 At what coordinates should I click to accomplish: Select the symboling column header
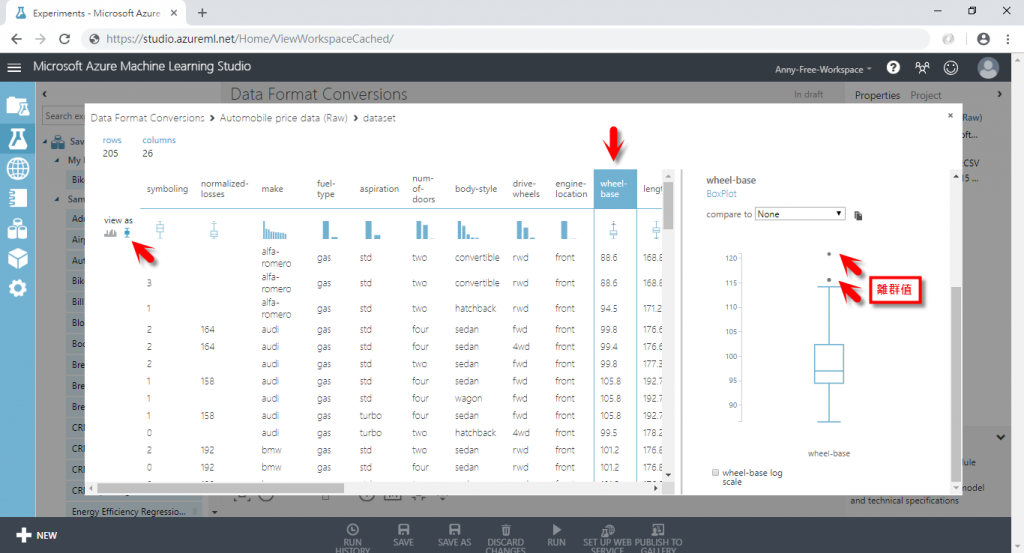[167, 189]
